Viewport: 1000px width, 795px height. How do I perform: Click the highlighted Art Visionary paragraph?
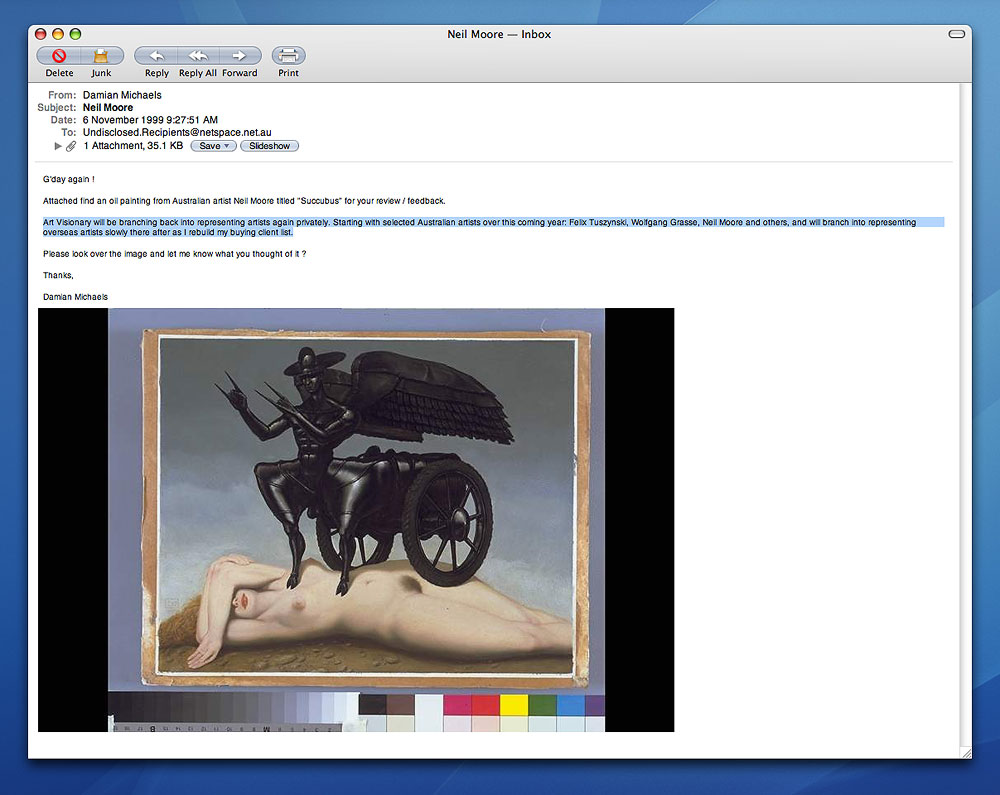(x=493, y=227)
